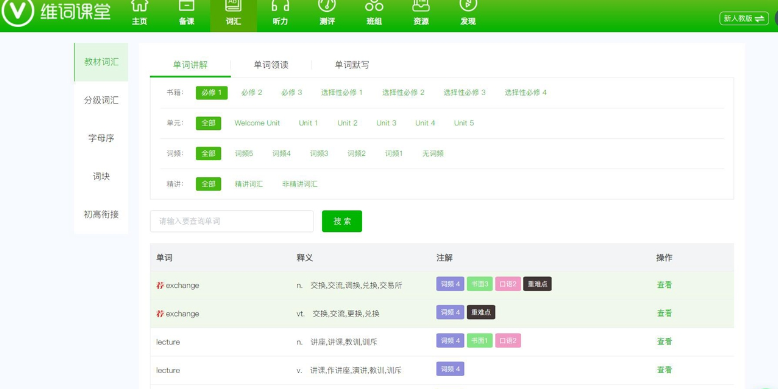Viewport: 778px width, 389px height.
Task: Focus the word search input field
Action: [x=232, y=221]
